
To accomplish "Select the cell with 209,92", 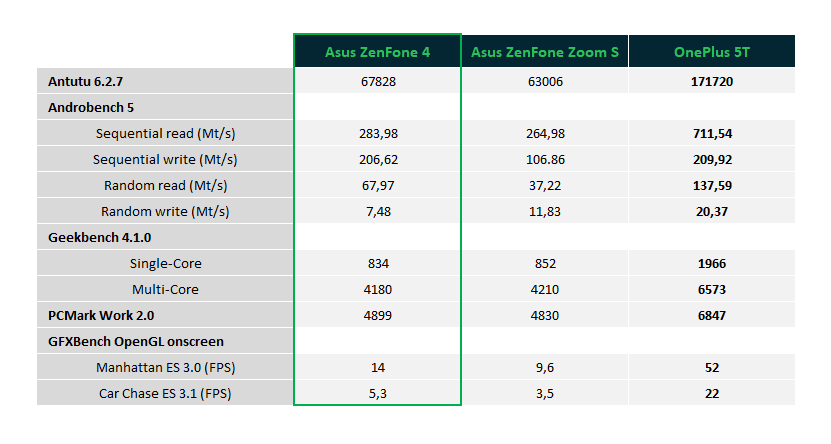I will 712,159.
